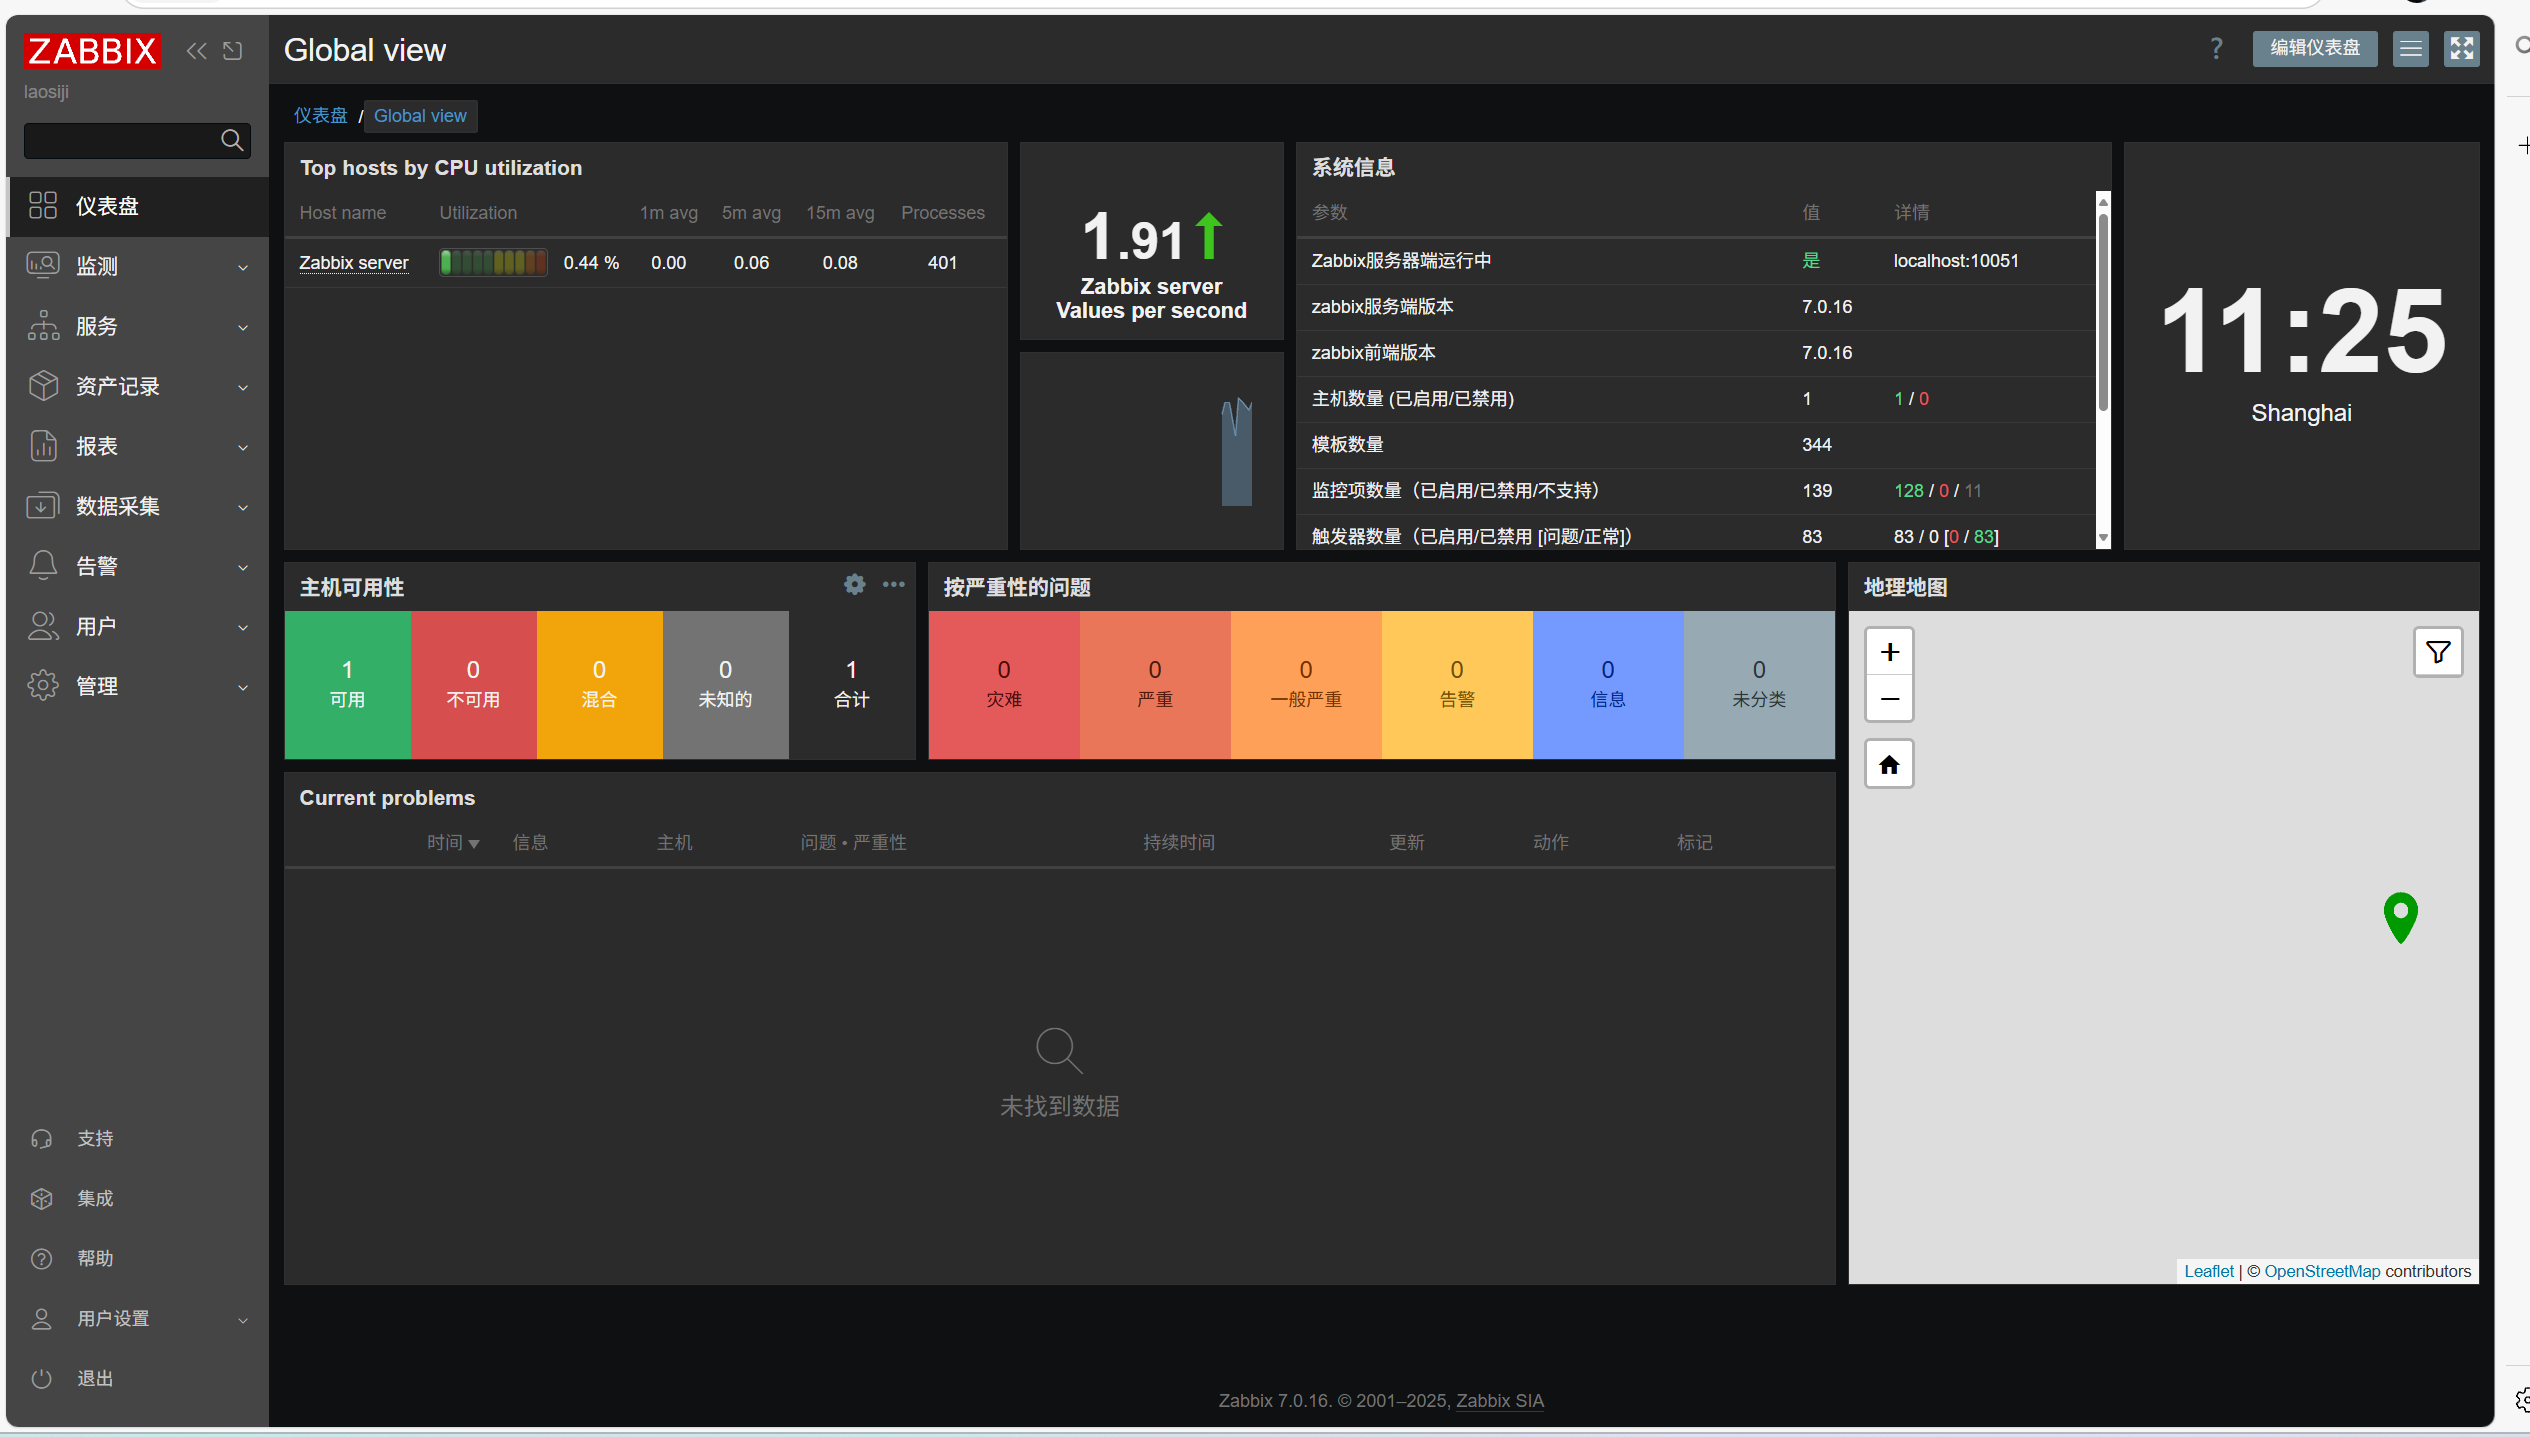Image resolution: width=2530 pixels, height=1437 pixels.
Task: Click the 用户 users icon
Action: click(43, 626)
